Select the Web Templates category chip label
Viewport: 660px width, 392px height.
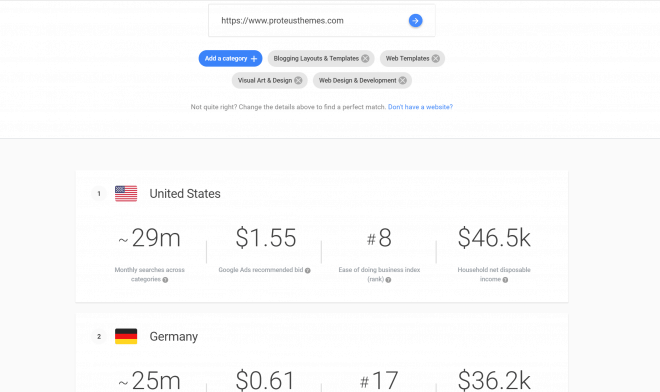coord(407,59)
